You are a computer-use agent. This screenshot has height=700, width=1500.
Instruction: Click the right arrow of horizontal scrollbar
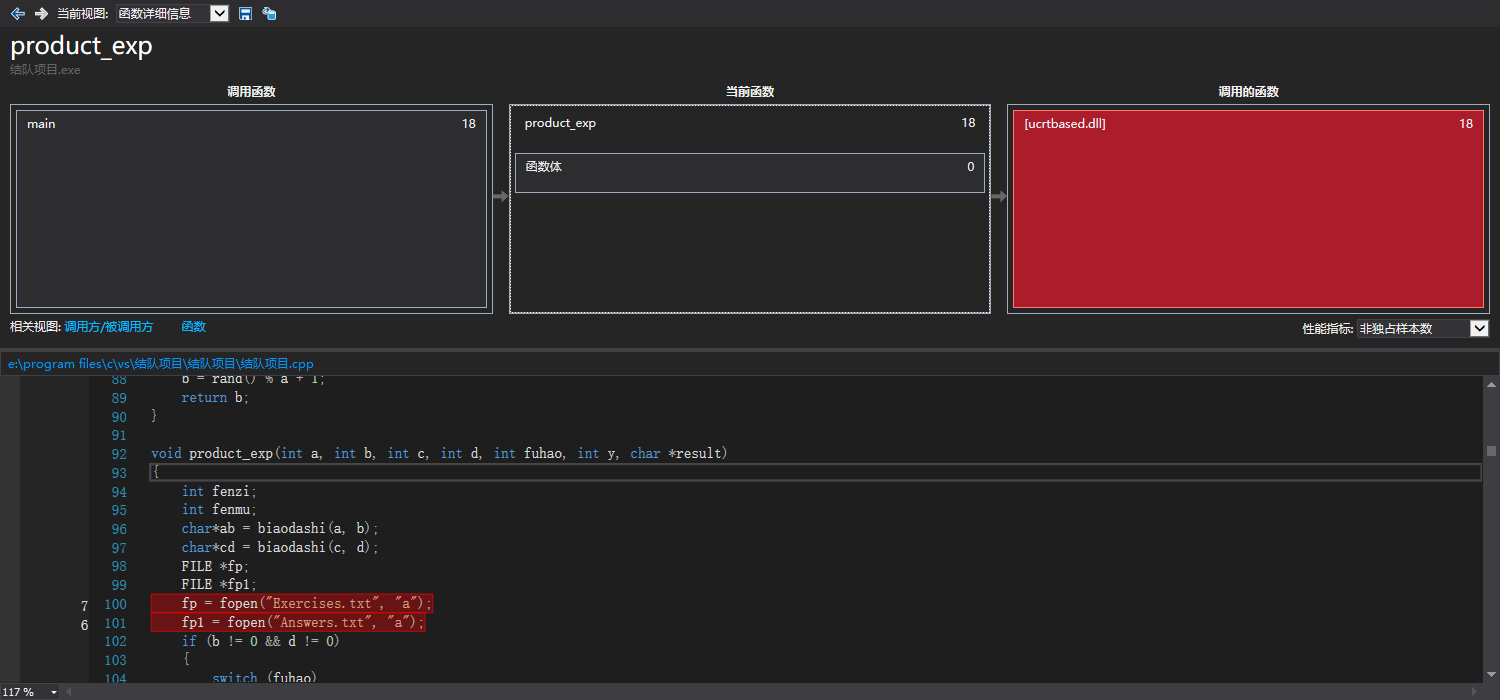1476,692
